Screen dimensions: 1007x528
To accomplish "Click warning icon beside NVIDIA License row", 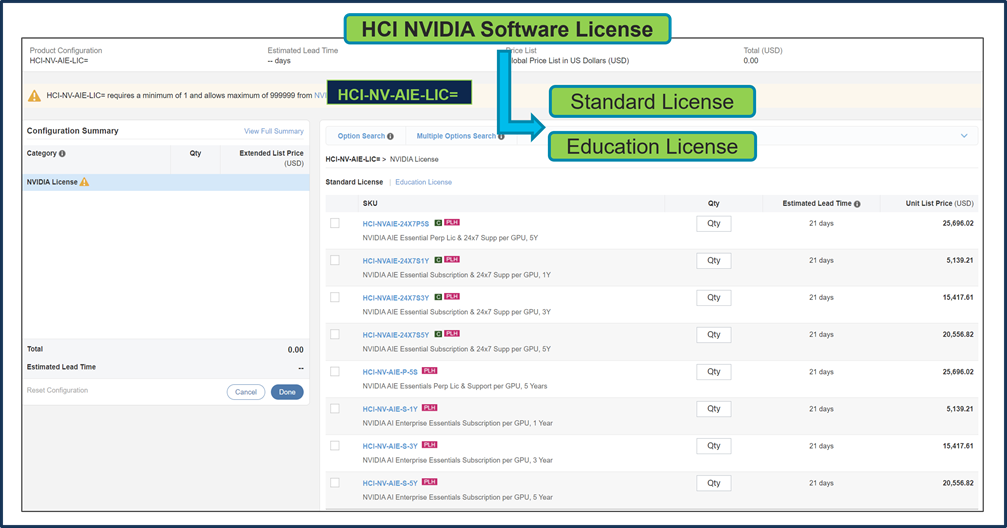I will pyautogui.click(x=84, y=182).
